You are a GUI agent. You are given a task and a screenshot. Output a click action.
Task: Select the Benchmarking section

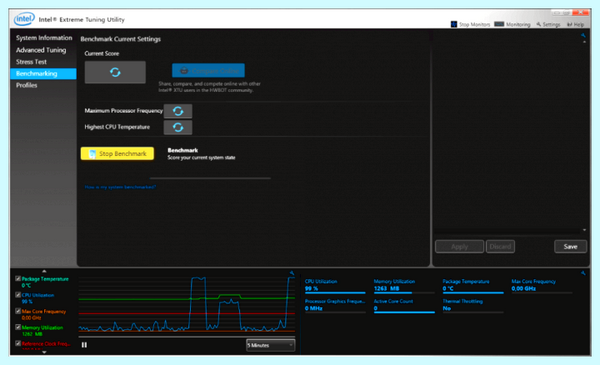click(x=43, y=73)
